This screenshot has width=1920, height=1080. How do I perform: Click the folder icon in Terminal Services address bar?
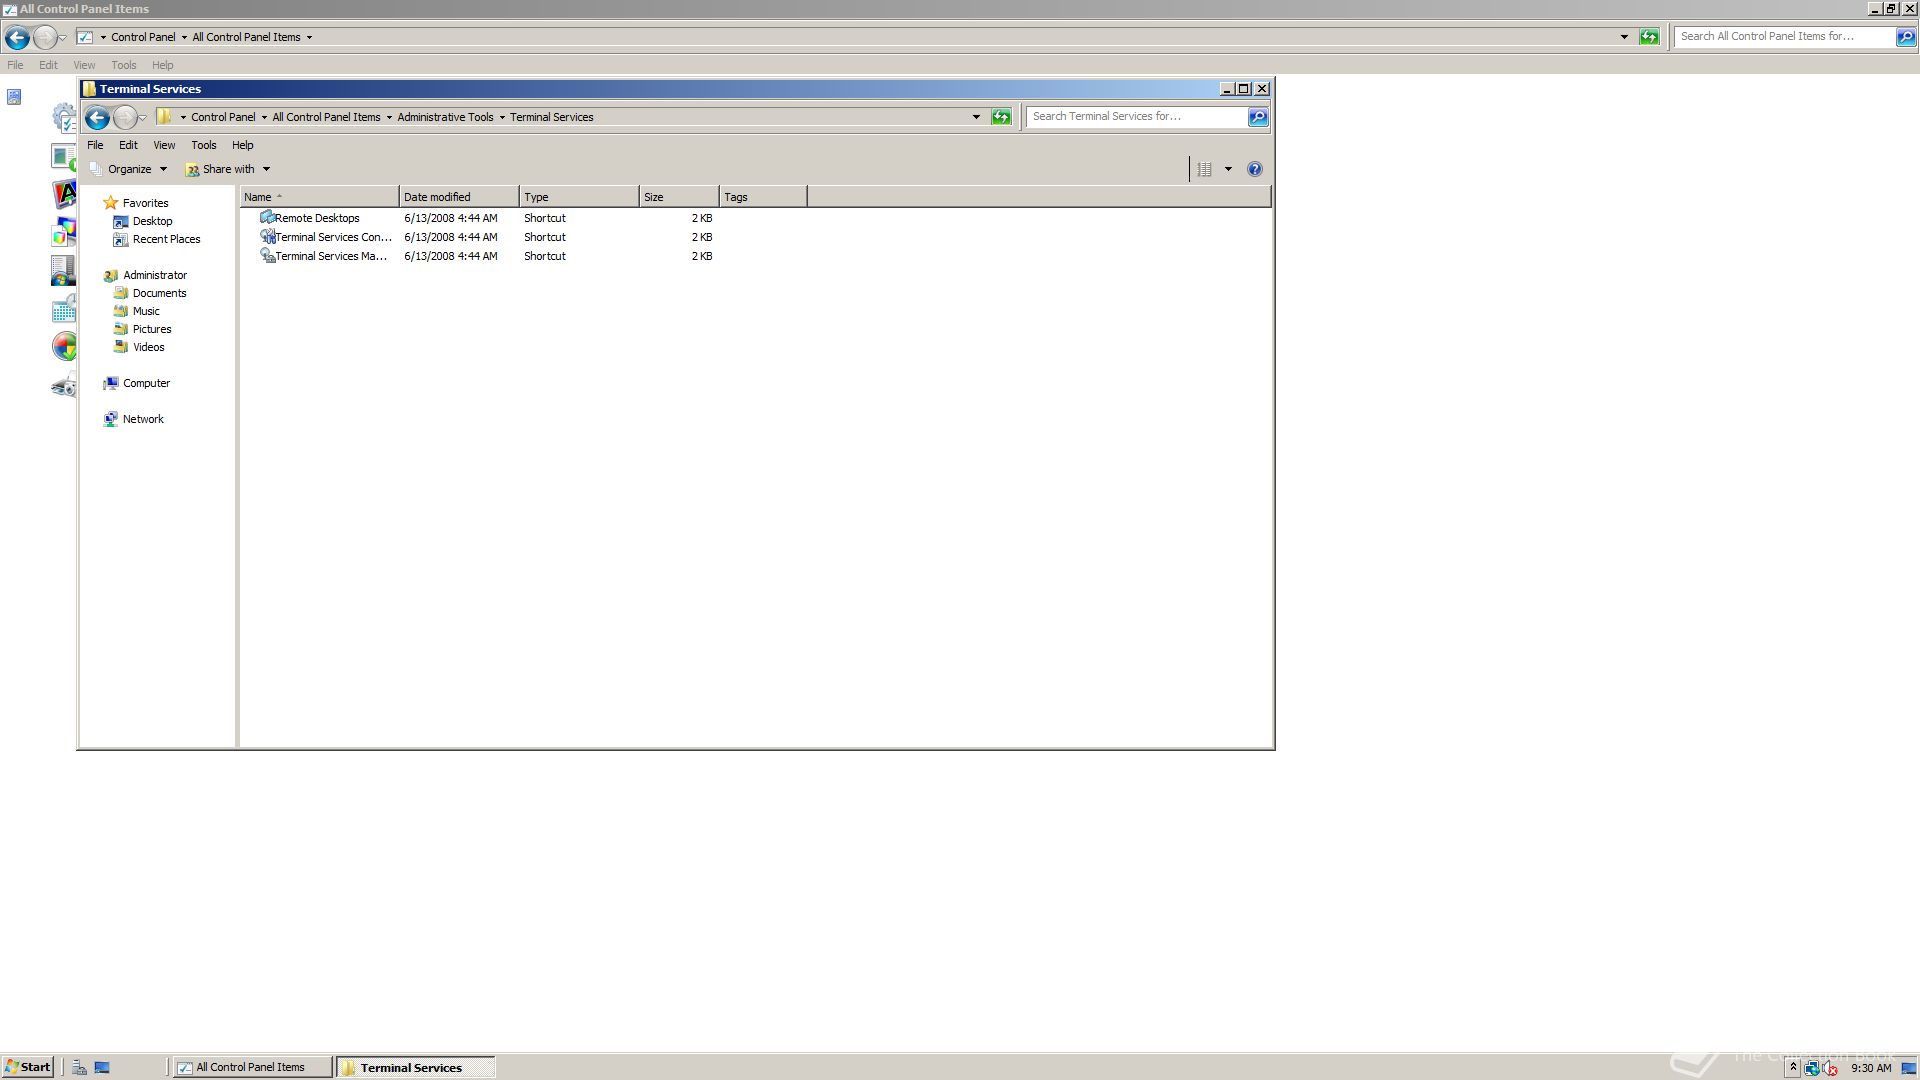(x=165, y=117)
